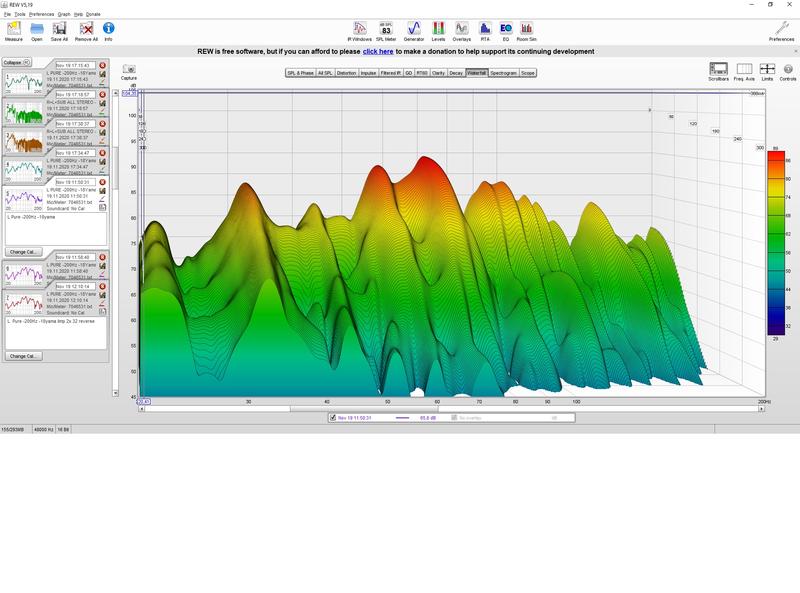Launch the signal Generator
This screenshot has height=593, width=800.
coord(413,29)
